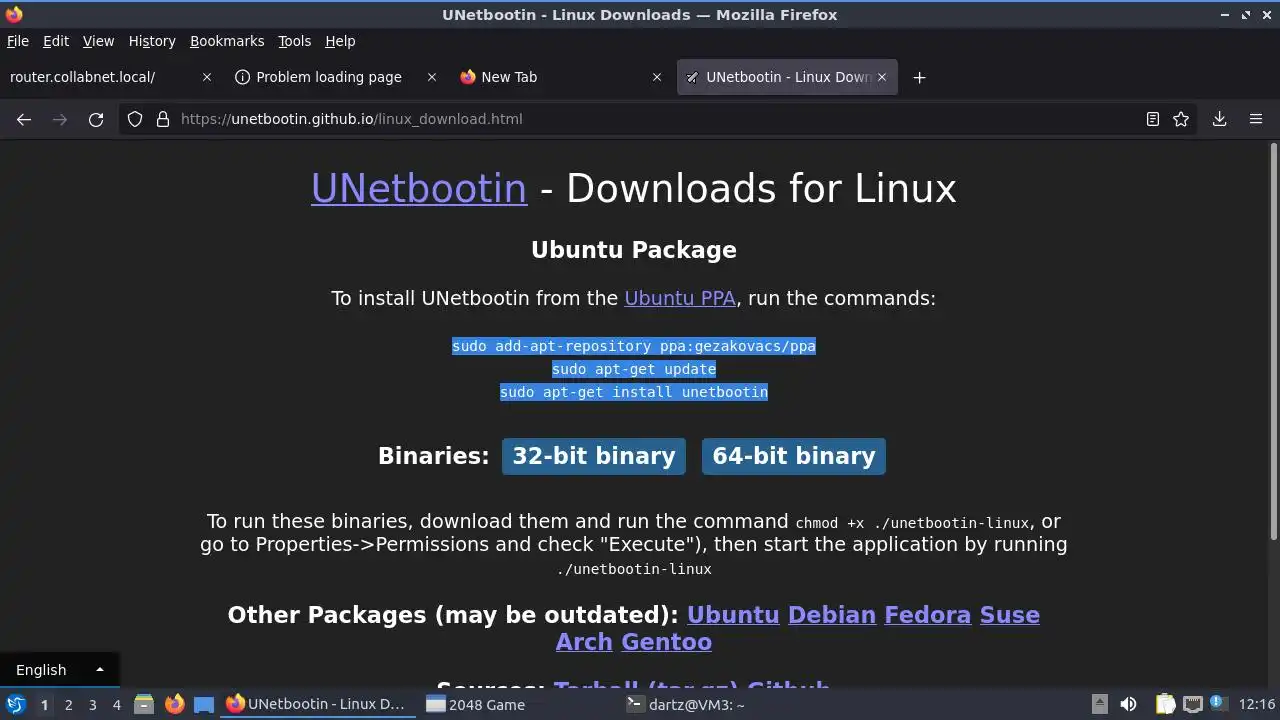
Task: Select UNetbootin Firefox window in taskbar
Action: [319, 704]
